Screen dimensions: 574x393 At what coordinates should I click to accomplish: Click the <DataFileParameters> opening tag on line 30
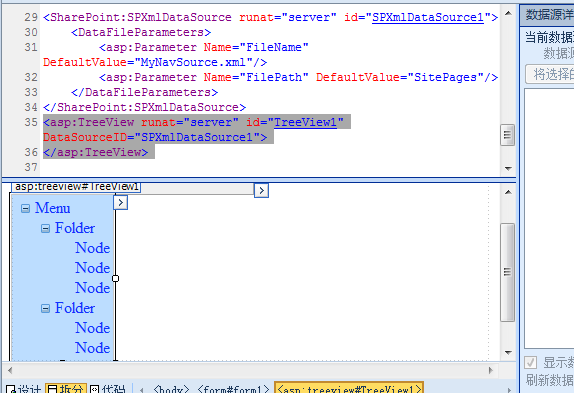[x=141, y=32]
